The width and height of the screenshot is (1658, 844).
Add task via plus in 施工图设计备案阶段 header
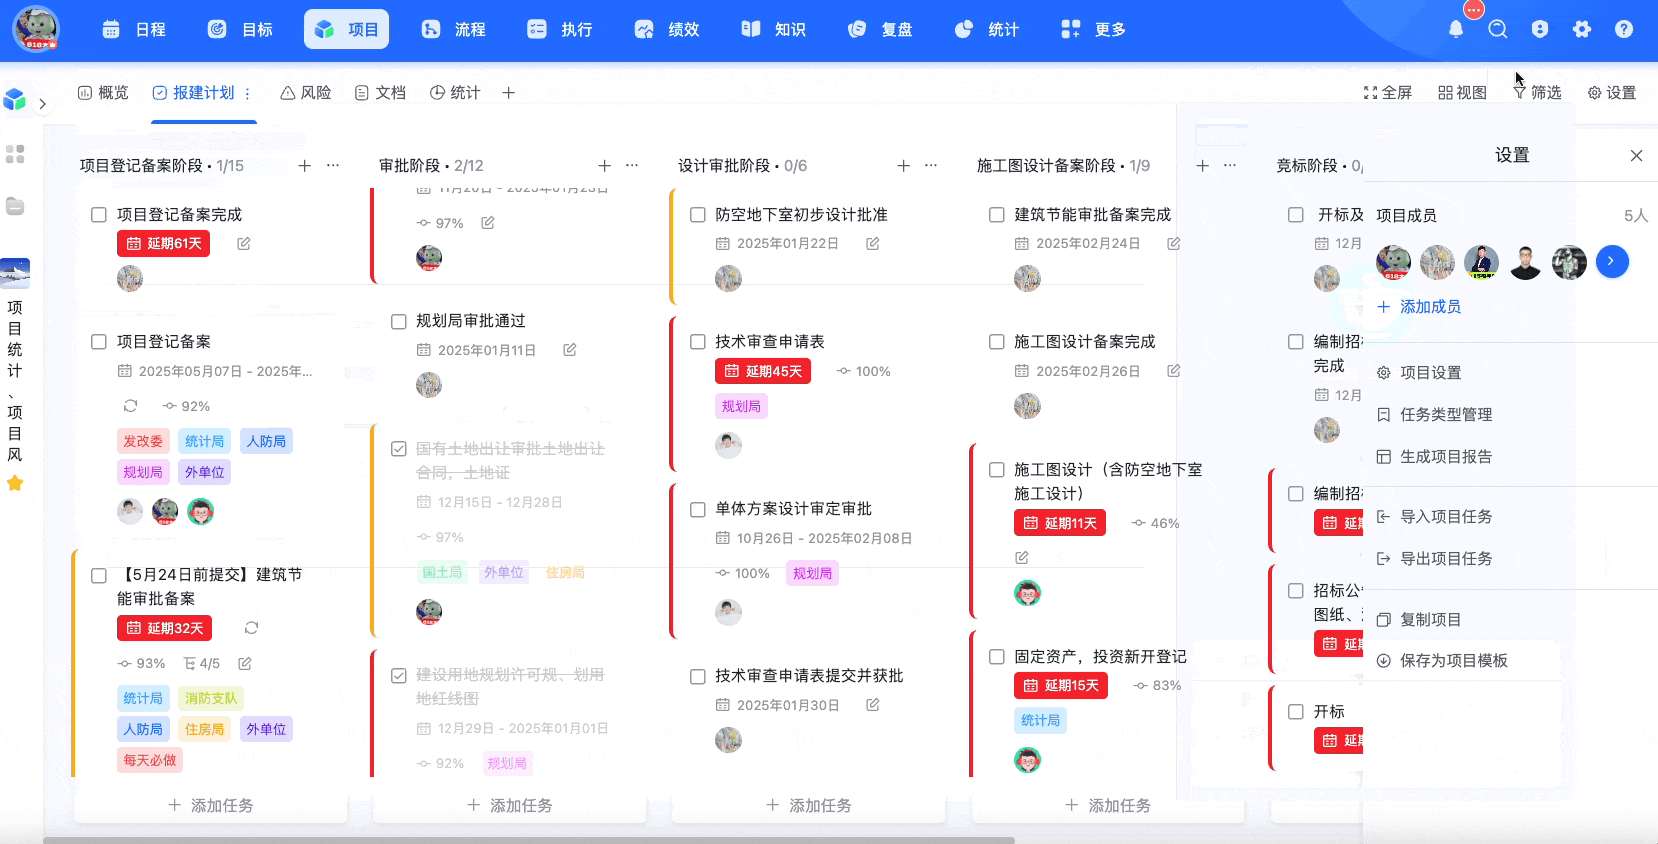[1202, 166]
